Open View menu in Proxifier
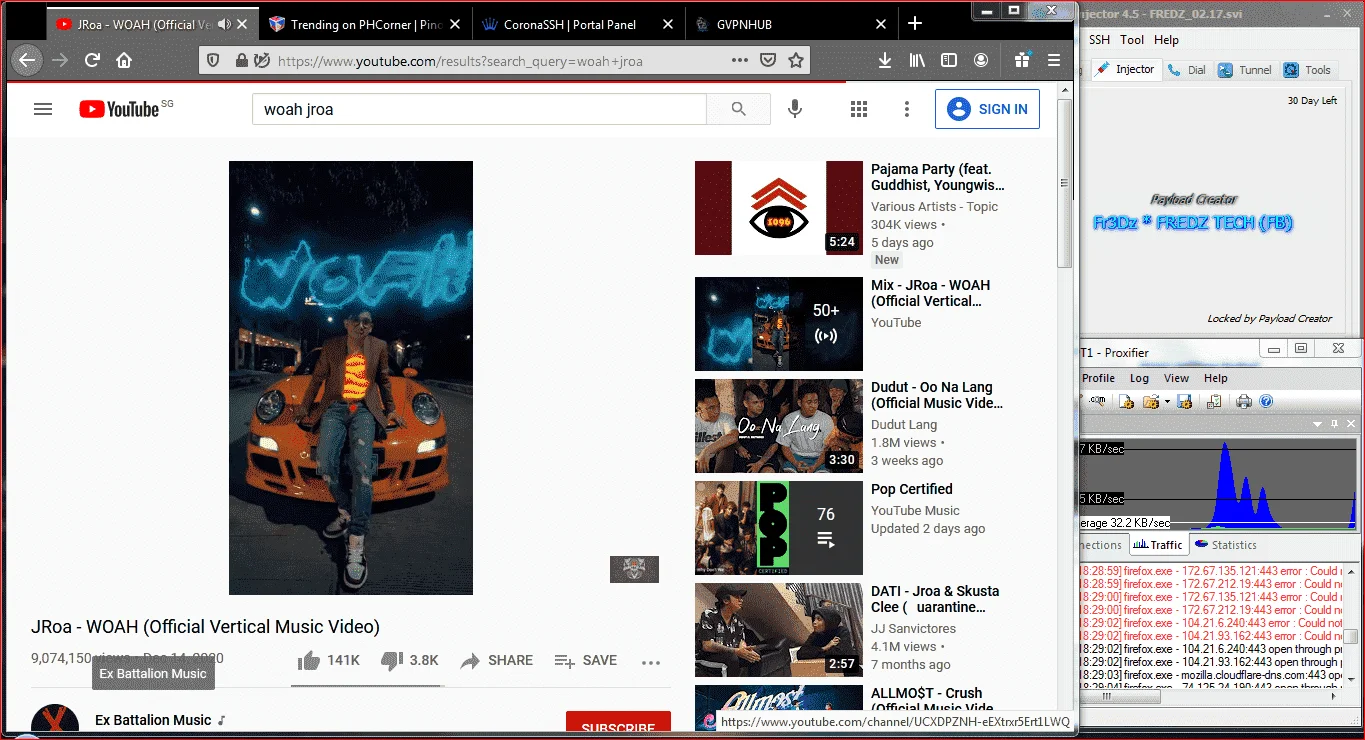Viewport: 1365px width, 740px height. click(1176, 378)
